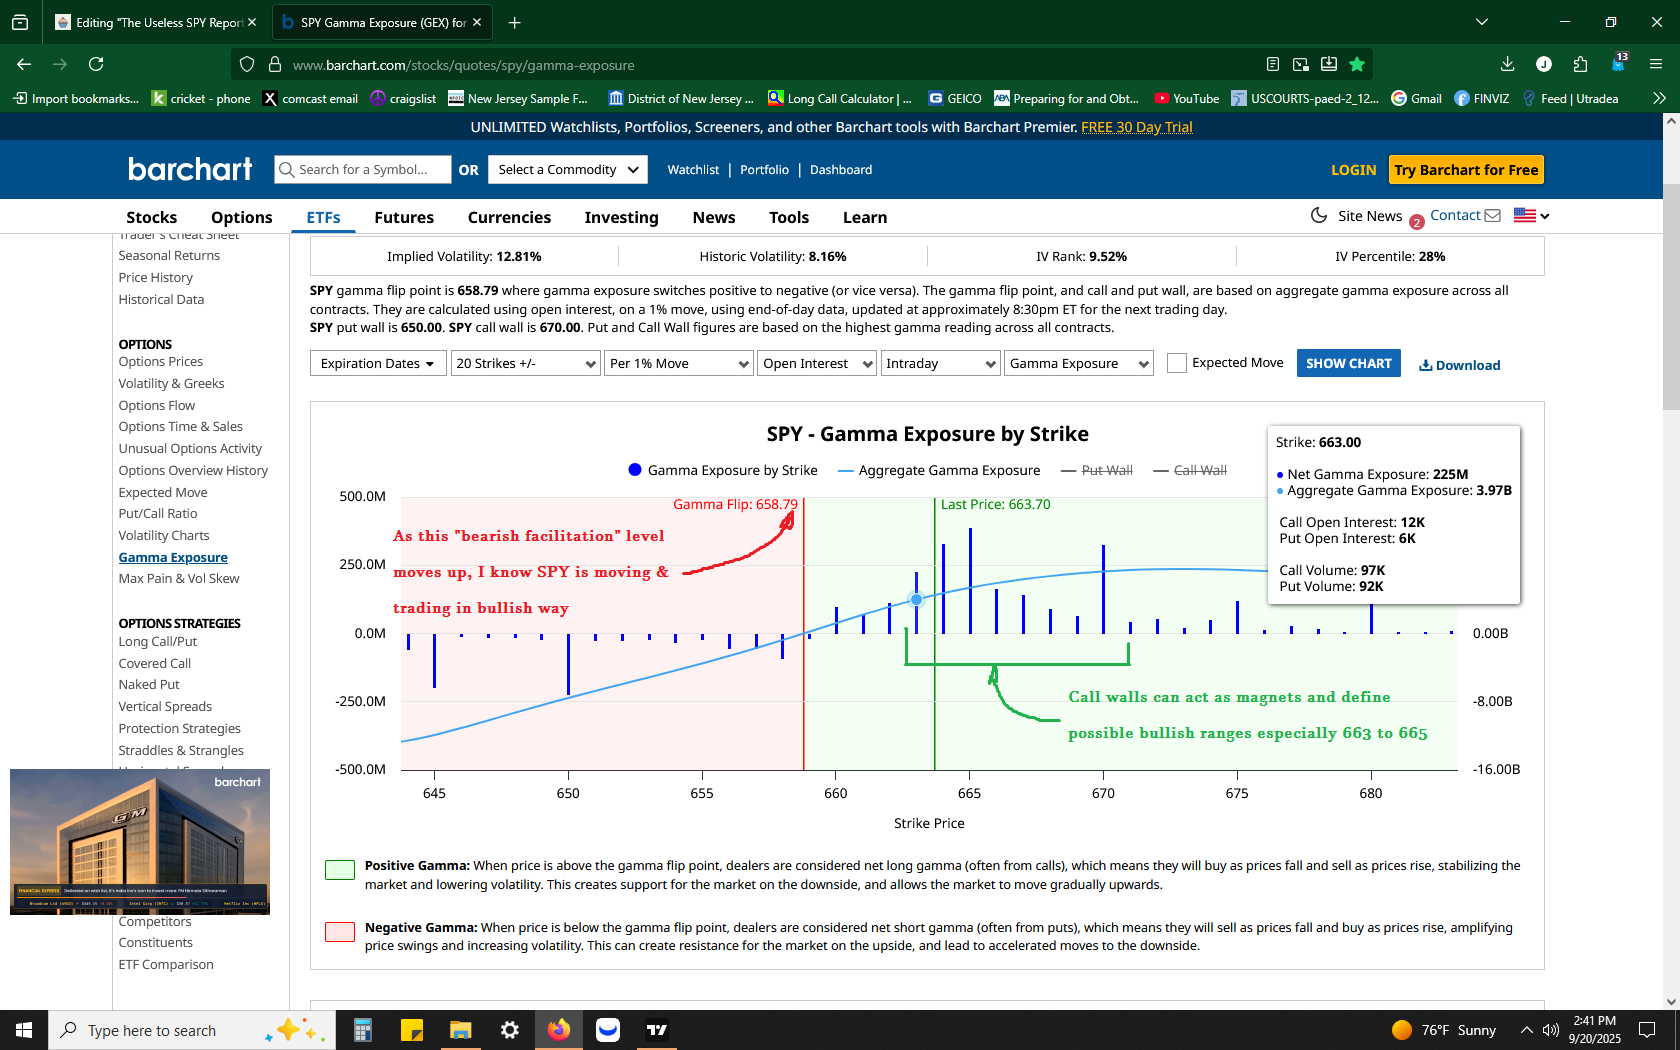Open the FINVIZ bookmark
The width and height of the screenshot is (1680, 1050).
point(1481,98)
